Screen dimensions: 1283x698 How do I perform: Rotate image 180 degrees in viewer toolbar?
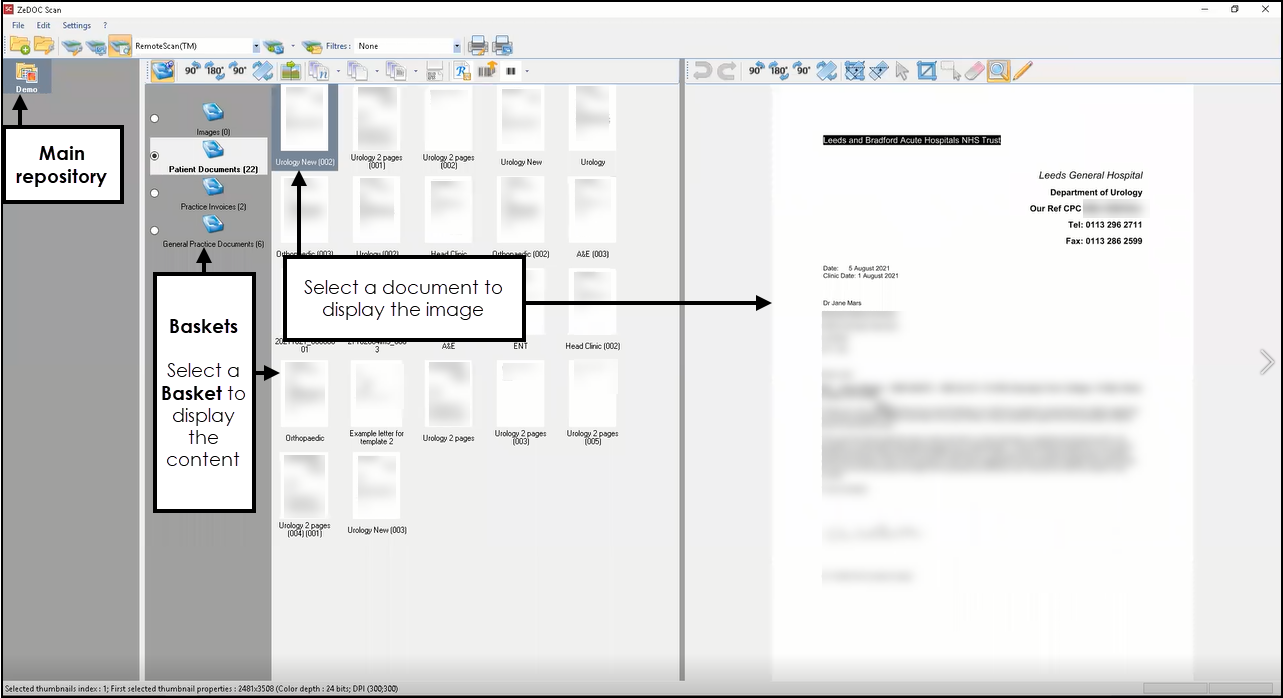[779, 71]
